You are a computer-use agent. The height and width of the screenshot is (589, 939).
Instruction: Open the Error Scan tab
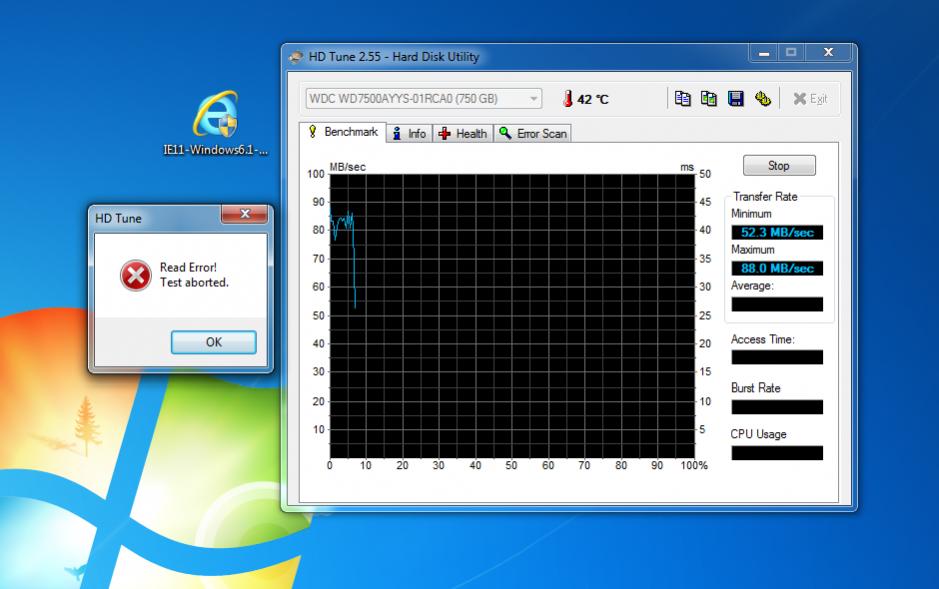(532, 133)
